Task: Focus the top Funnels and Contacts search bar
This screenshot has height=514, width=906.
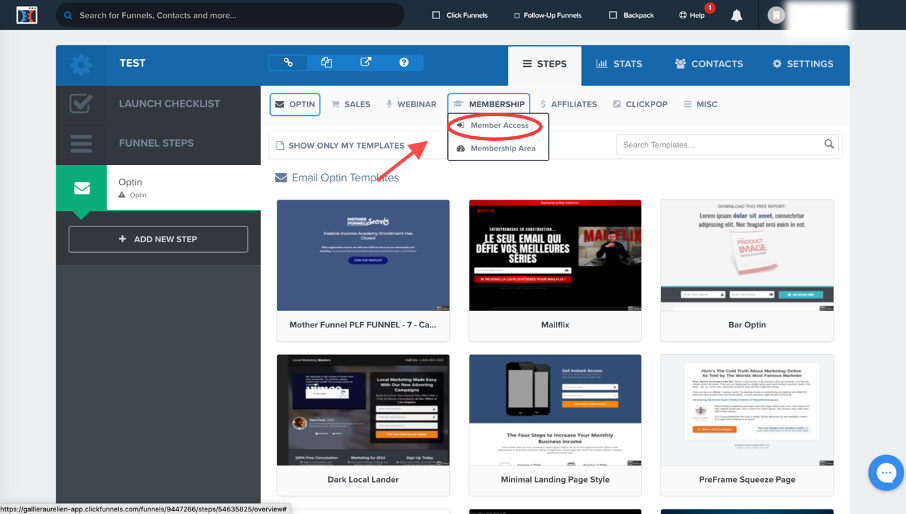Action: pyautogui.click(x=230, y=16)
